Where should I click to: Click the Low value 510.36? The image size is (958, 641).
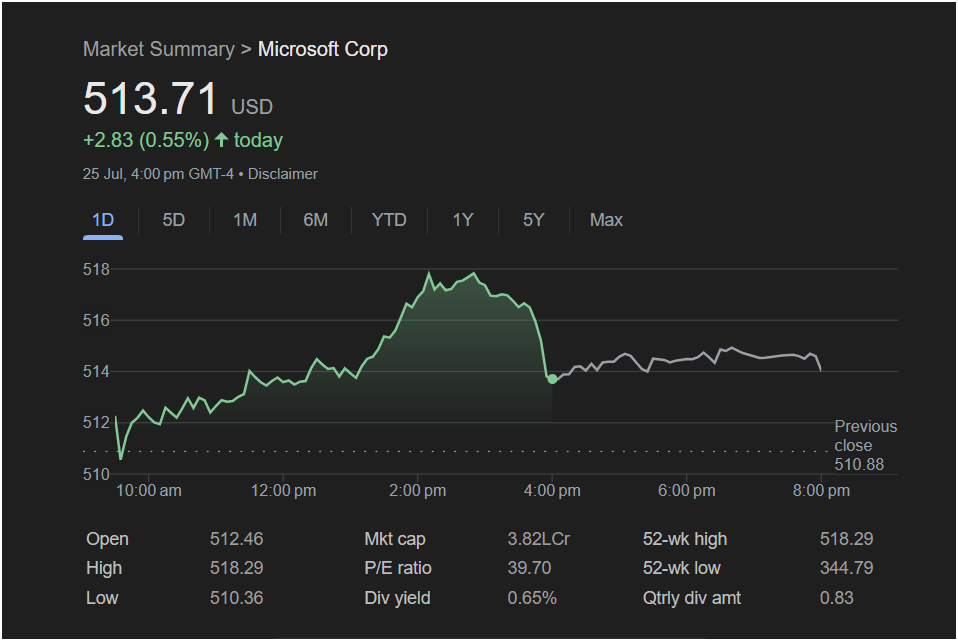click(236, 598)
